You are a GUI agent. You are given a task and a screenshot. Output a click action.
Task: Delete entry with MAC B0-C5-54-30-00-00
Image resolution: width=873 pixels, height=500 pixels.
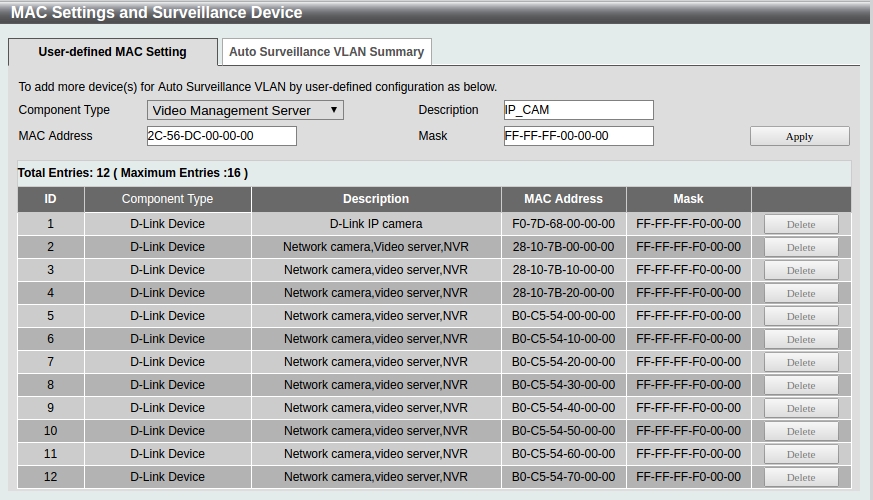[x=801, y=385]
